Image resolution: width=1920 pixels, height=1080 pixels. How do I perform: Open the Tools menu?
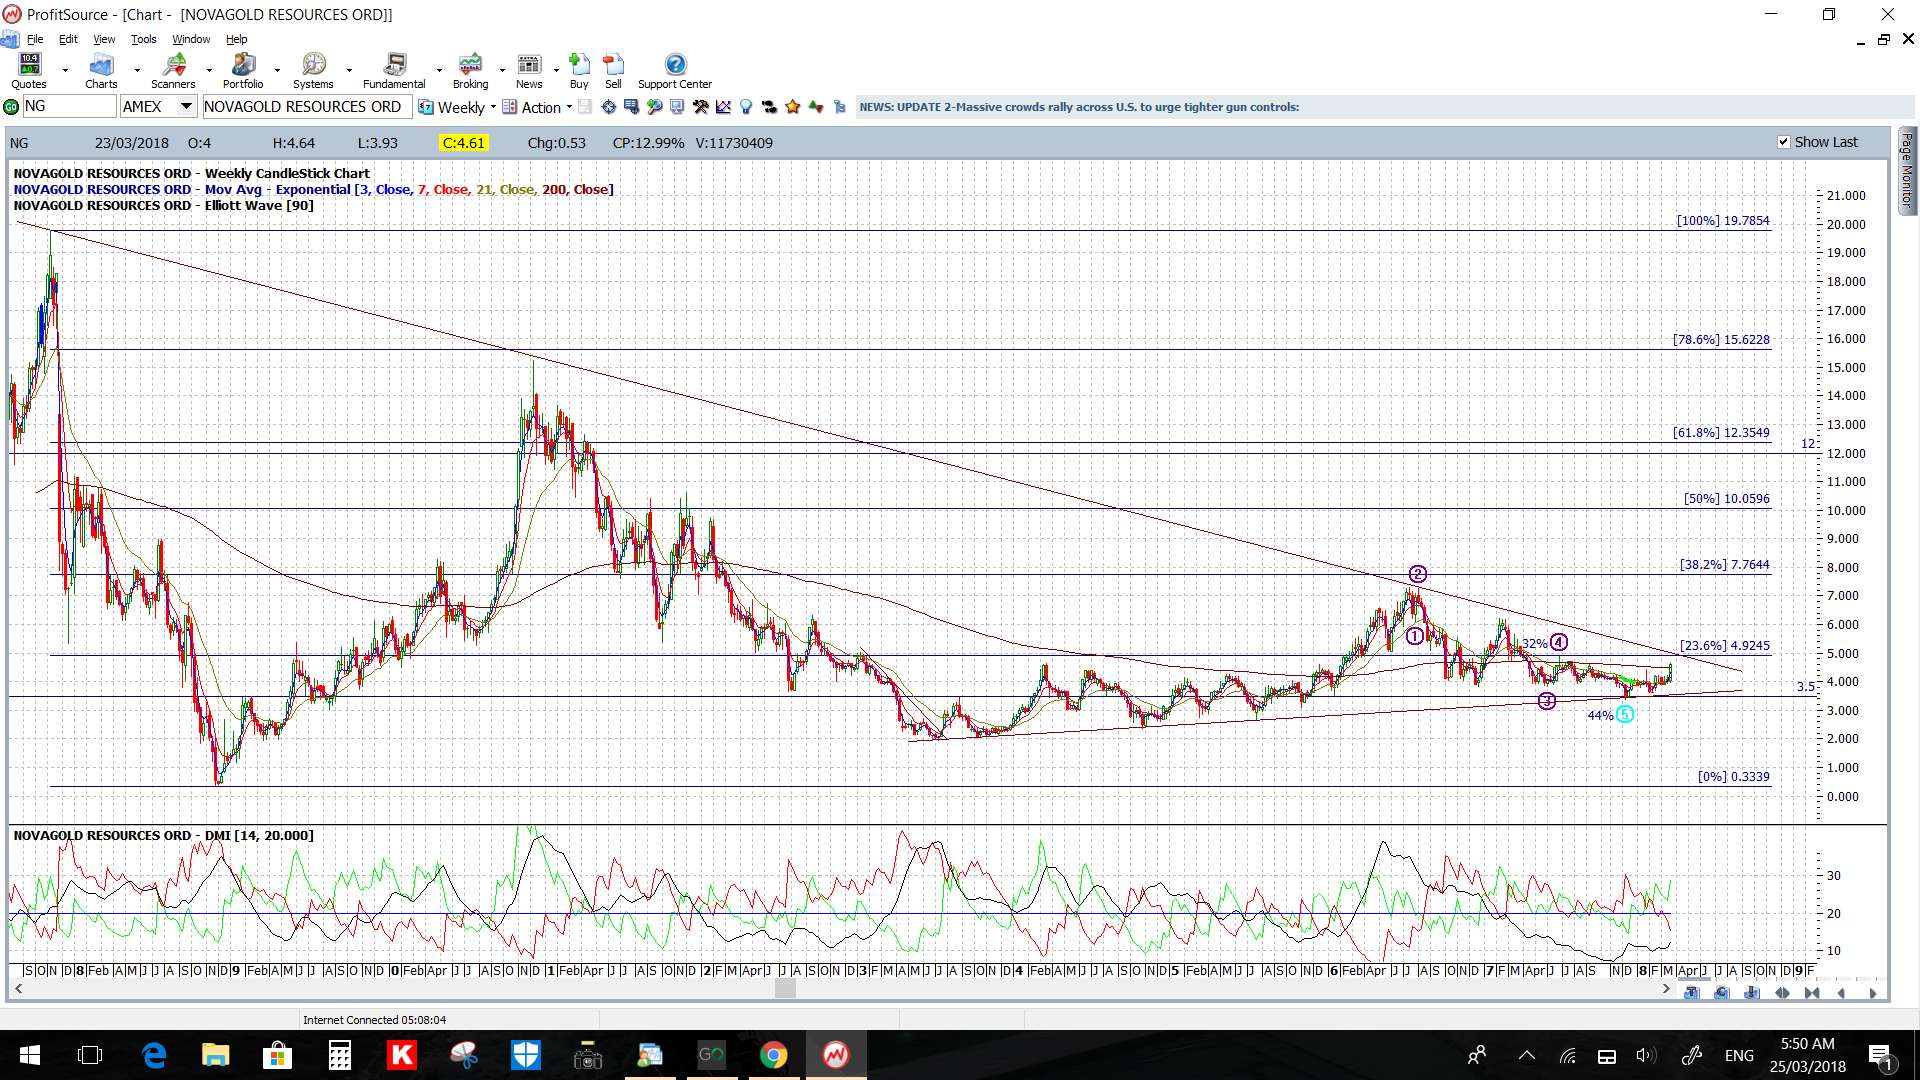(x=144, y=39)
